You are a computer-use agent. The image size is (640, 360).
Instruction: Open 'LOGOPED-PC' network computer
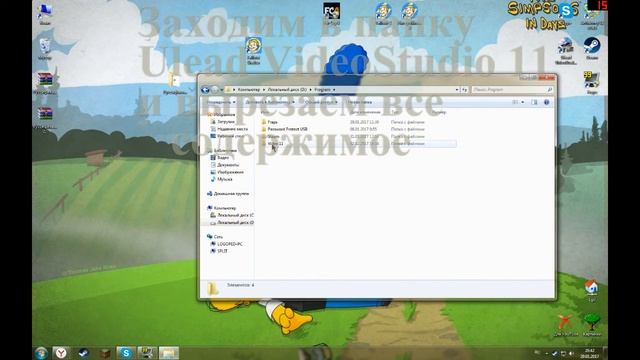point(229,244)
